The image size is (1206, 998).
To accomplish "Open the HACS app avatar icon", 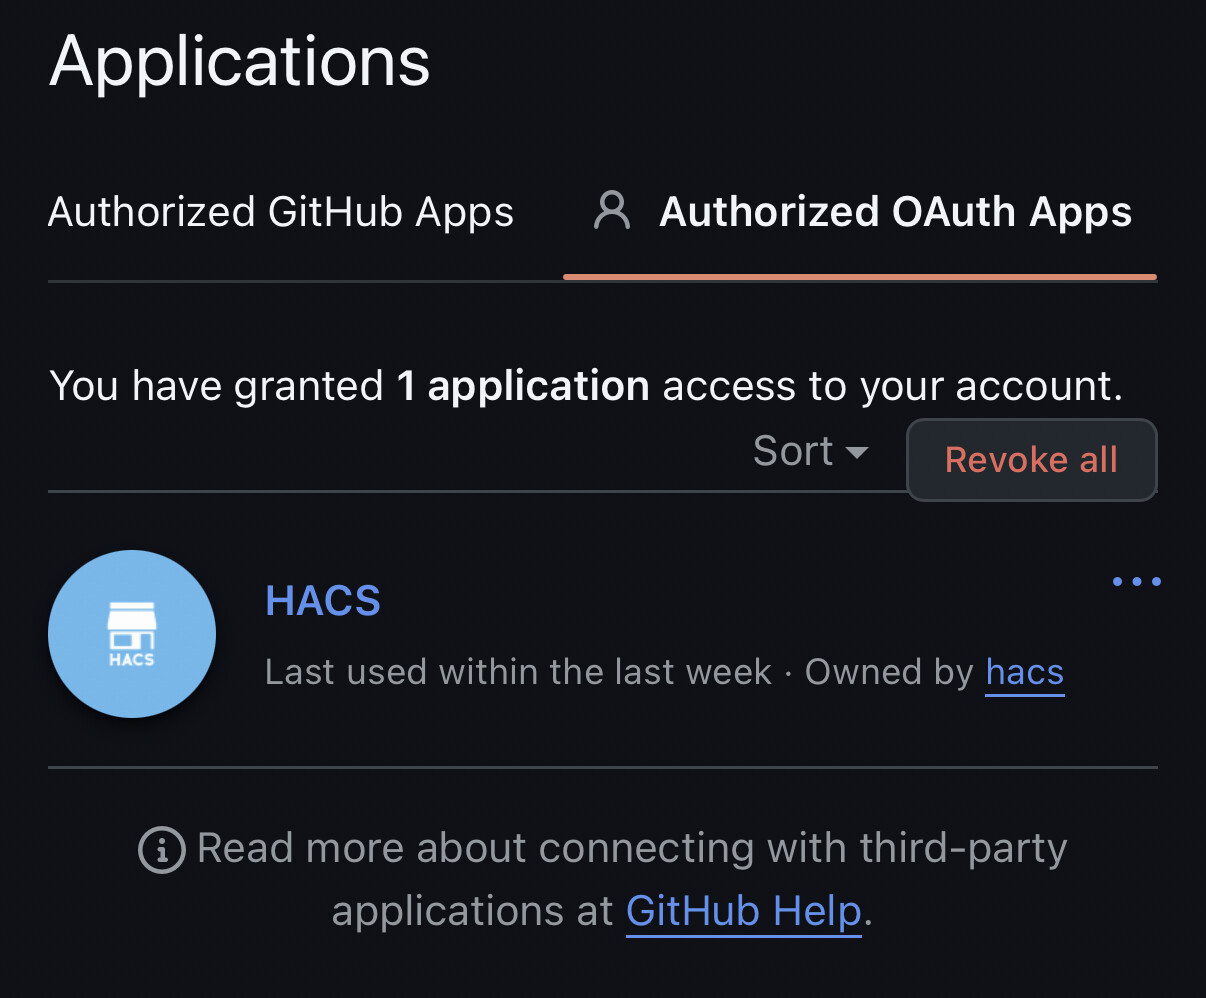I will [x=132, y=634].
